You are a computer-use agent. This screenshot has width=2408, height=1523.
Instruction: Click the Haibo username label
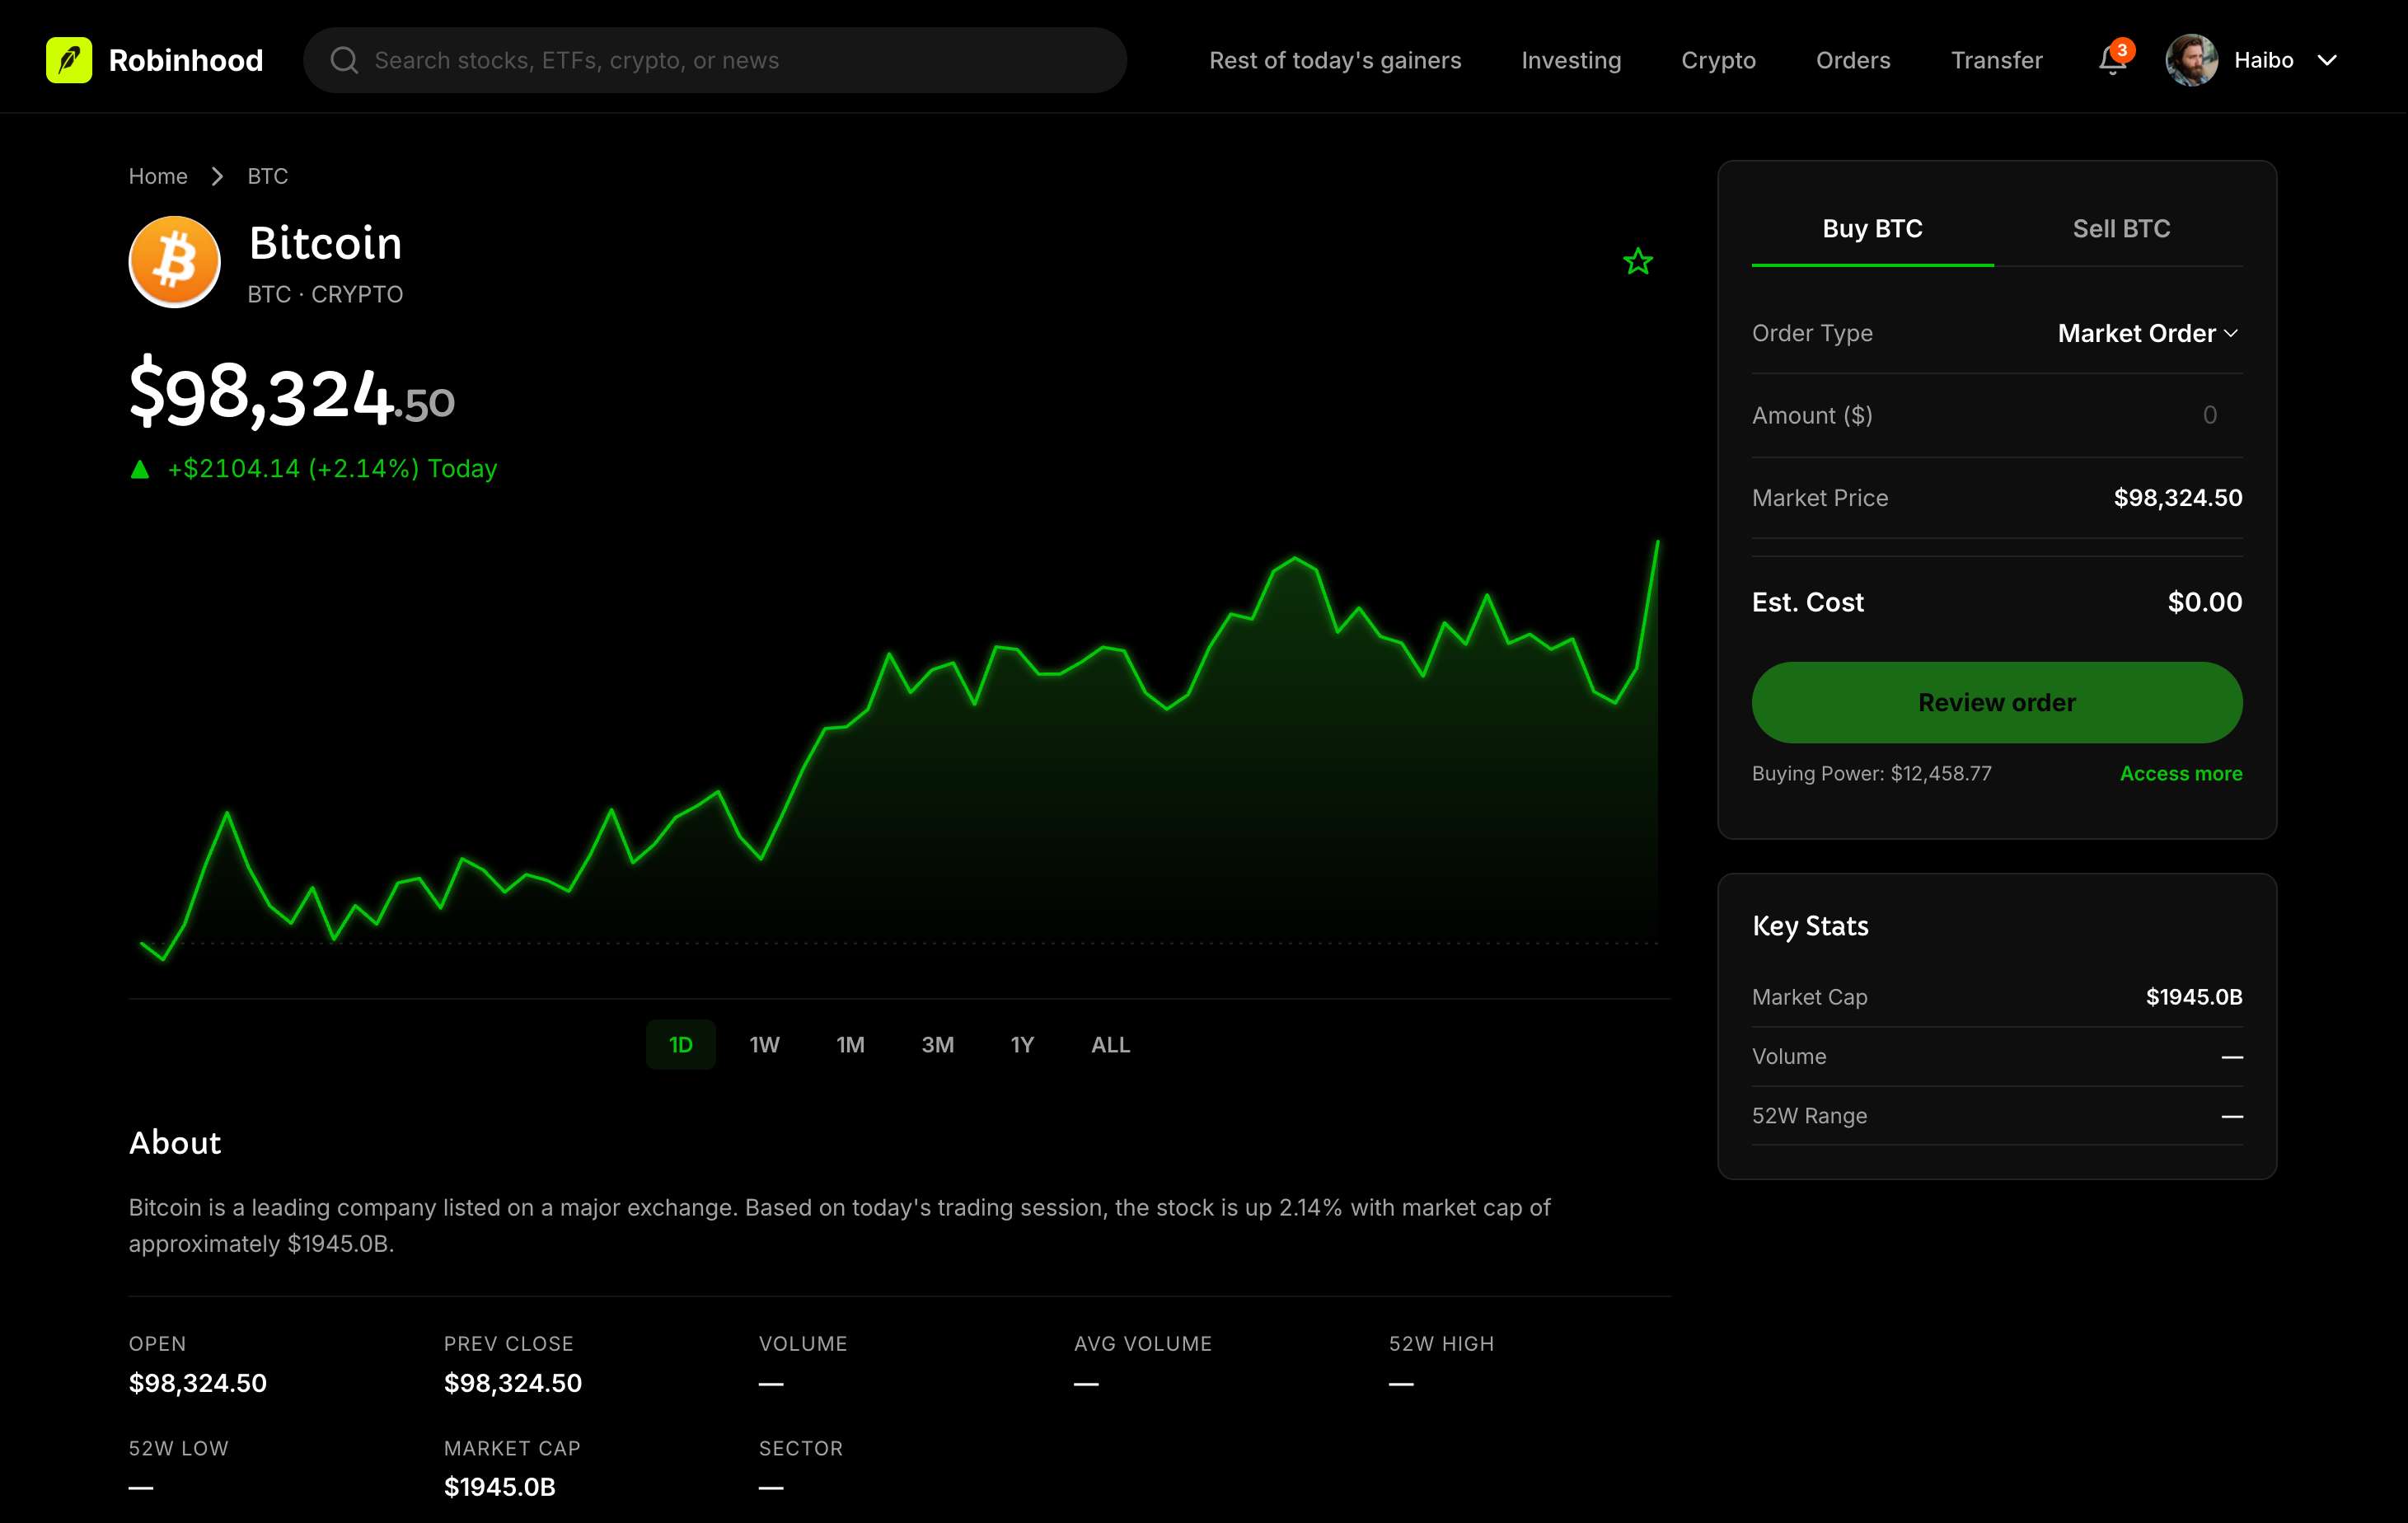click(x=2263, y=60)
